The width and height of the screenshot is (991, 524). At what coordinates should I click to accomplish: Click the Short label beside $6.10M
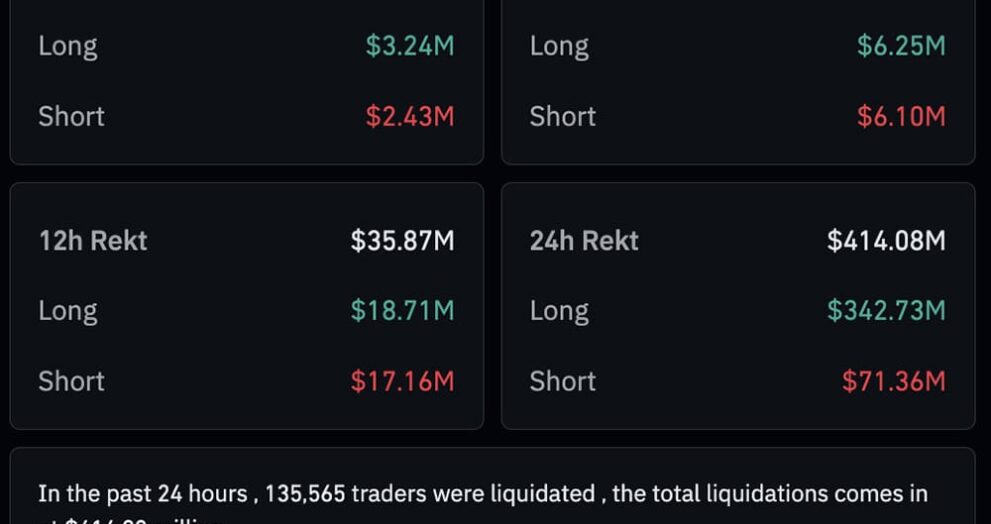point(562,116)
